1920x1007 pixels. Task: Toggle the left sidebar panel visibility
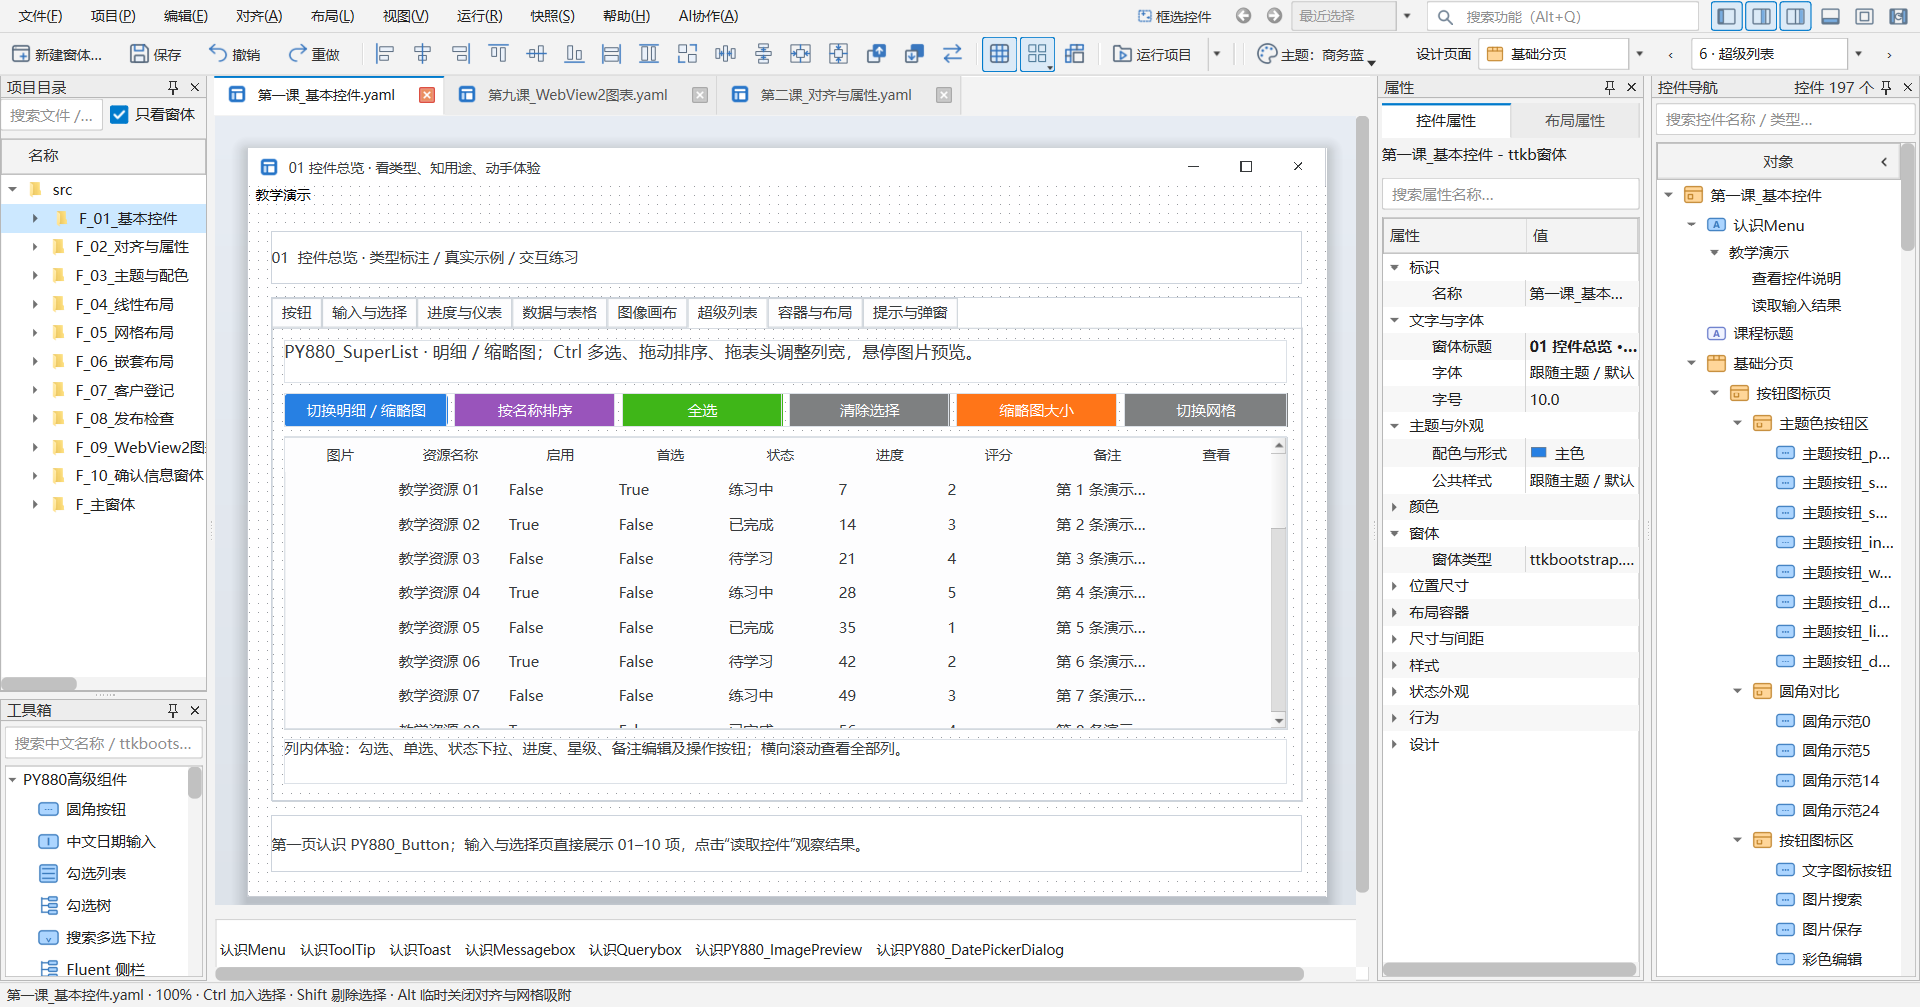click(x=1726, y=16)
